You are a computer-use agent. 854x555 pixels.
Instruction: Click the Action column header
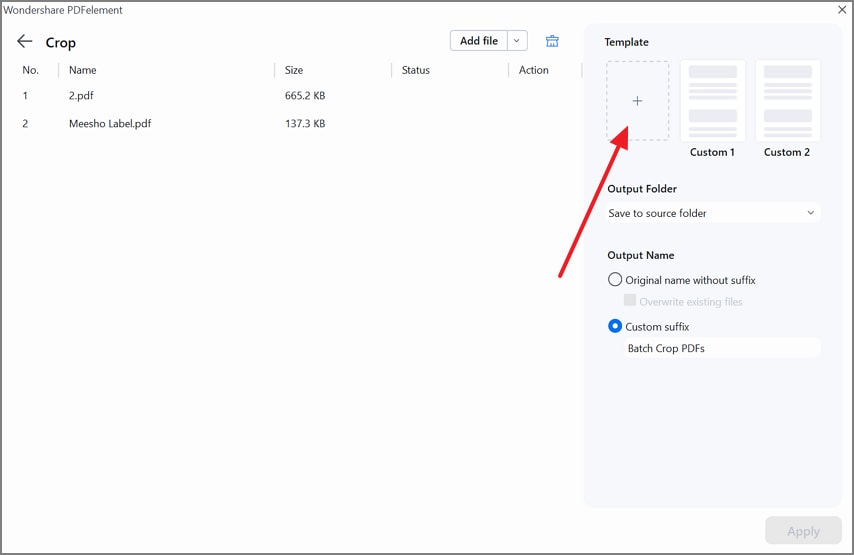click(x=533, y=70)
